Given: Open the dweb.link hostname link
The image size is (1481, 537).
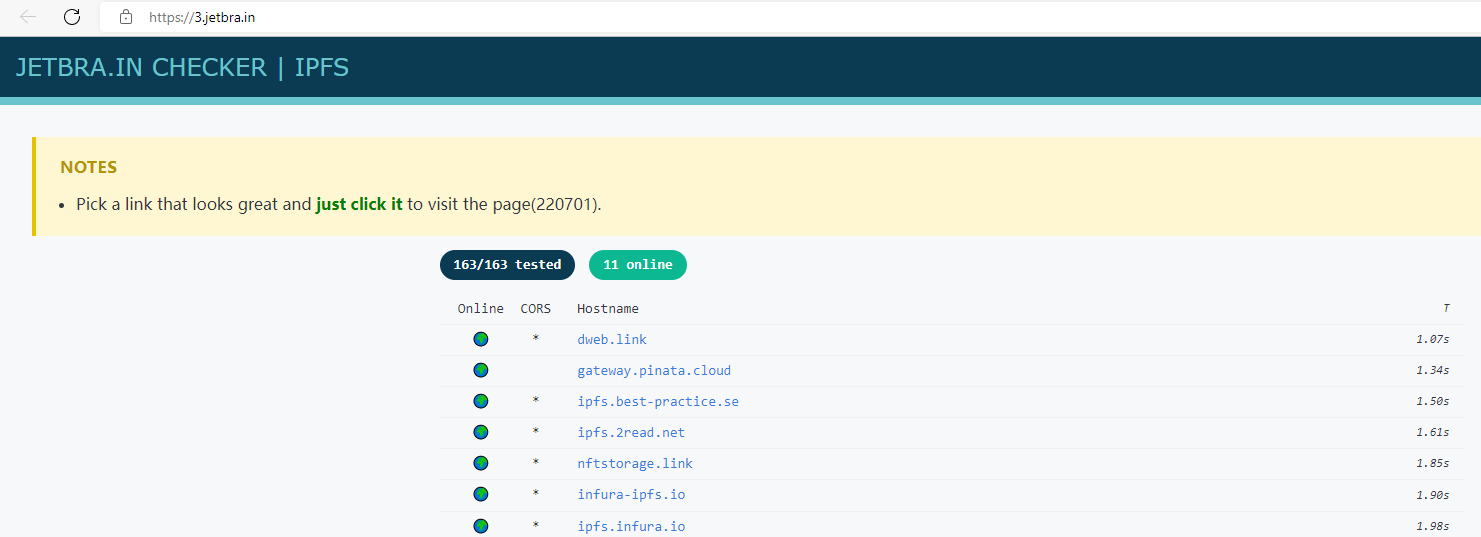Looking at the screenshot, I should pos(612,339).
